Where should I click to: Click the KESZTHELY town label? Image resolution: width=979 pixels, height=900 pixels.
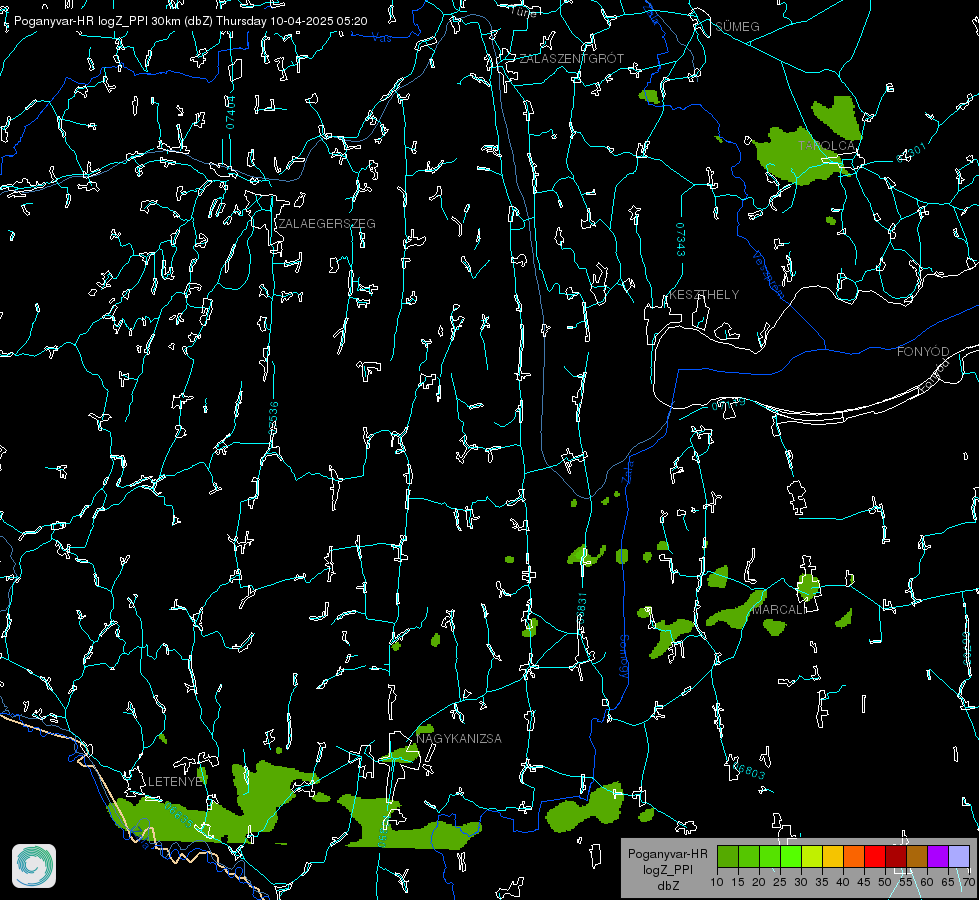704,295
